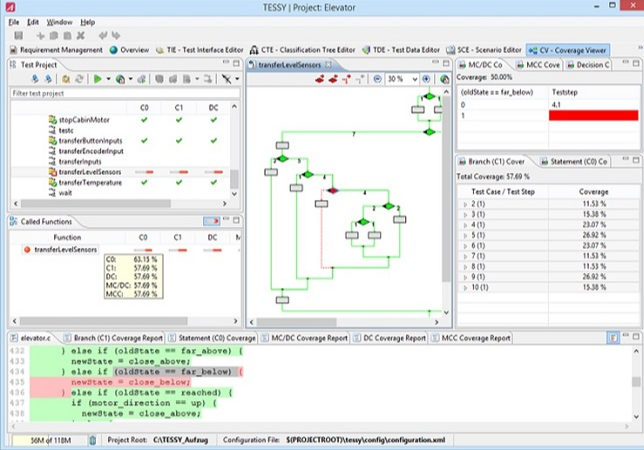Viewport: 644px width, 450px height.
Task: Click the red toggle button in Called Functions panel header
Action: point(212,221)
